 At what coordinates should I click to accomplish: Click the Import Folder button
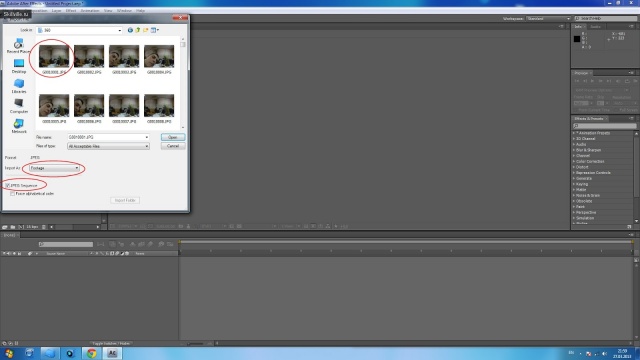[x=125, y=200]
